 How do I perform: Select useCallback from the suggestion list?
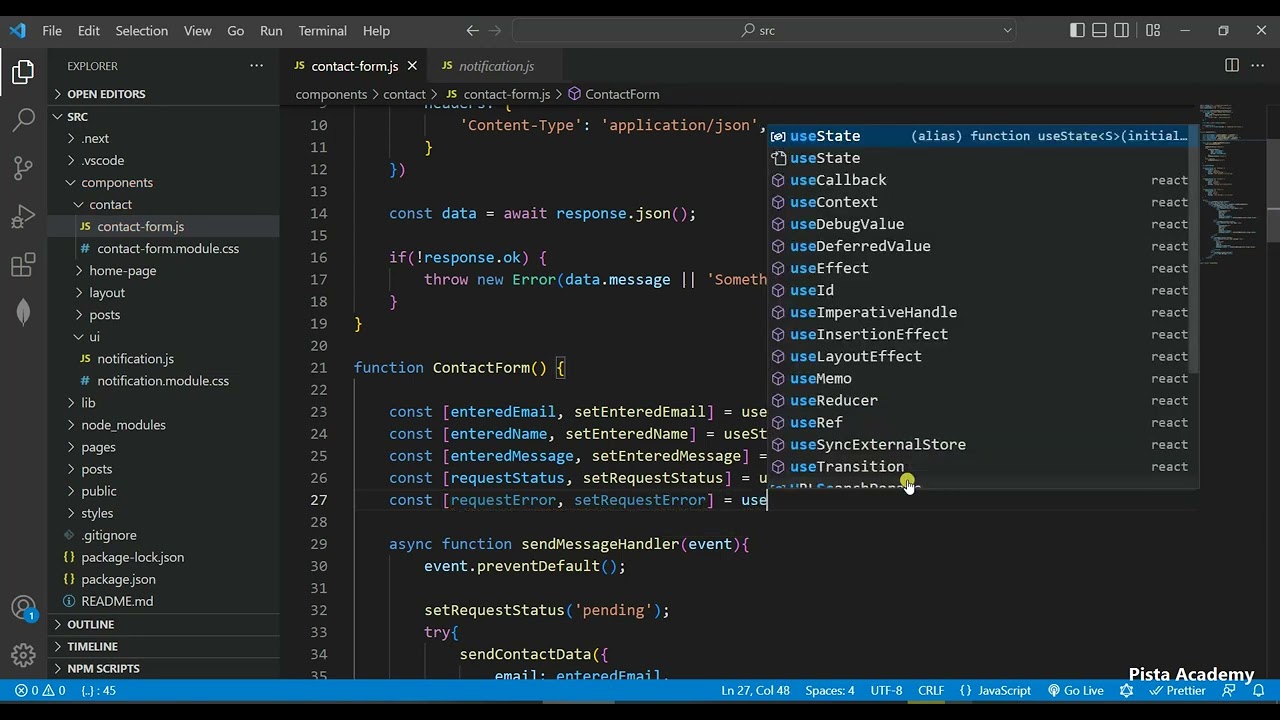979,180
